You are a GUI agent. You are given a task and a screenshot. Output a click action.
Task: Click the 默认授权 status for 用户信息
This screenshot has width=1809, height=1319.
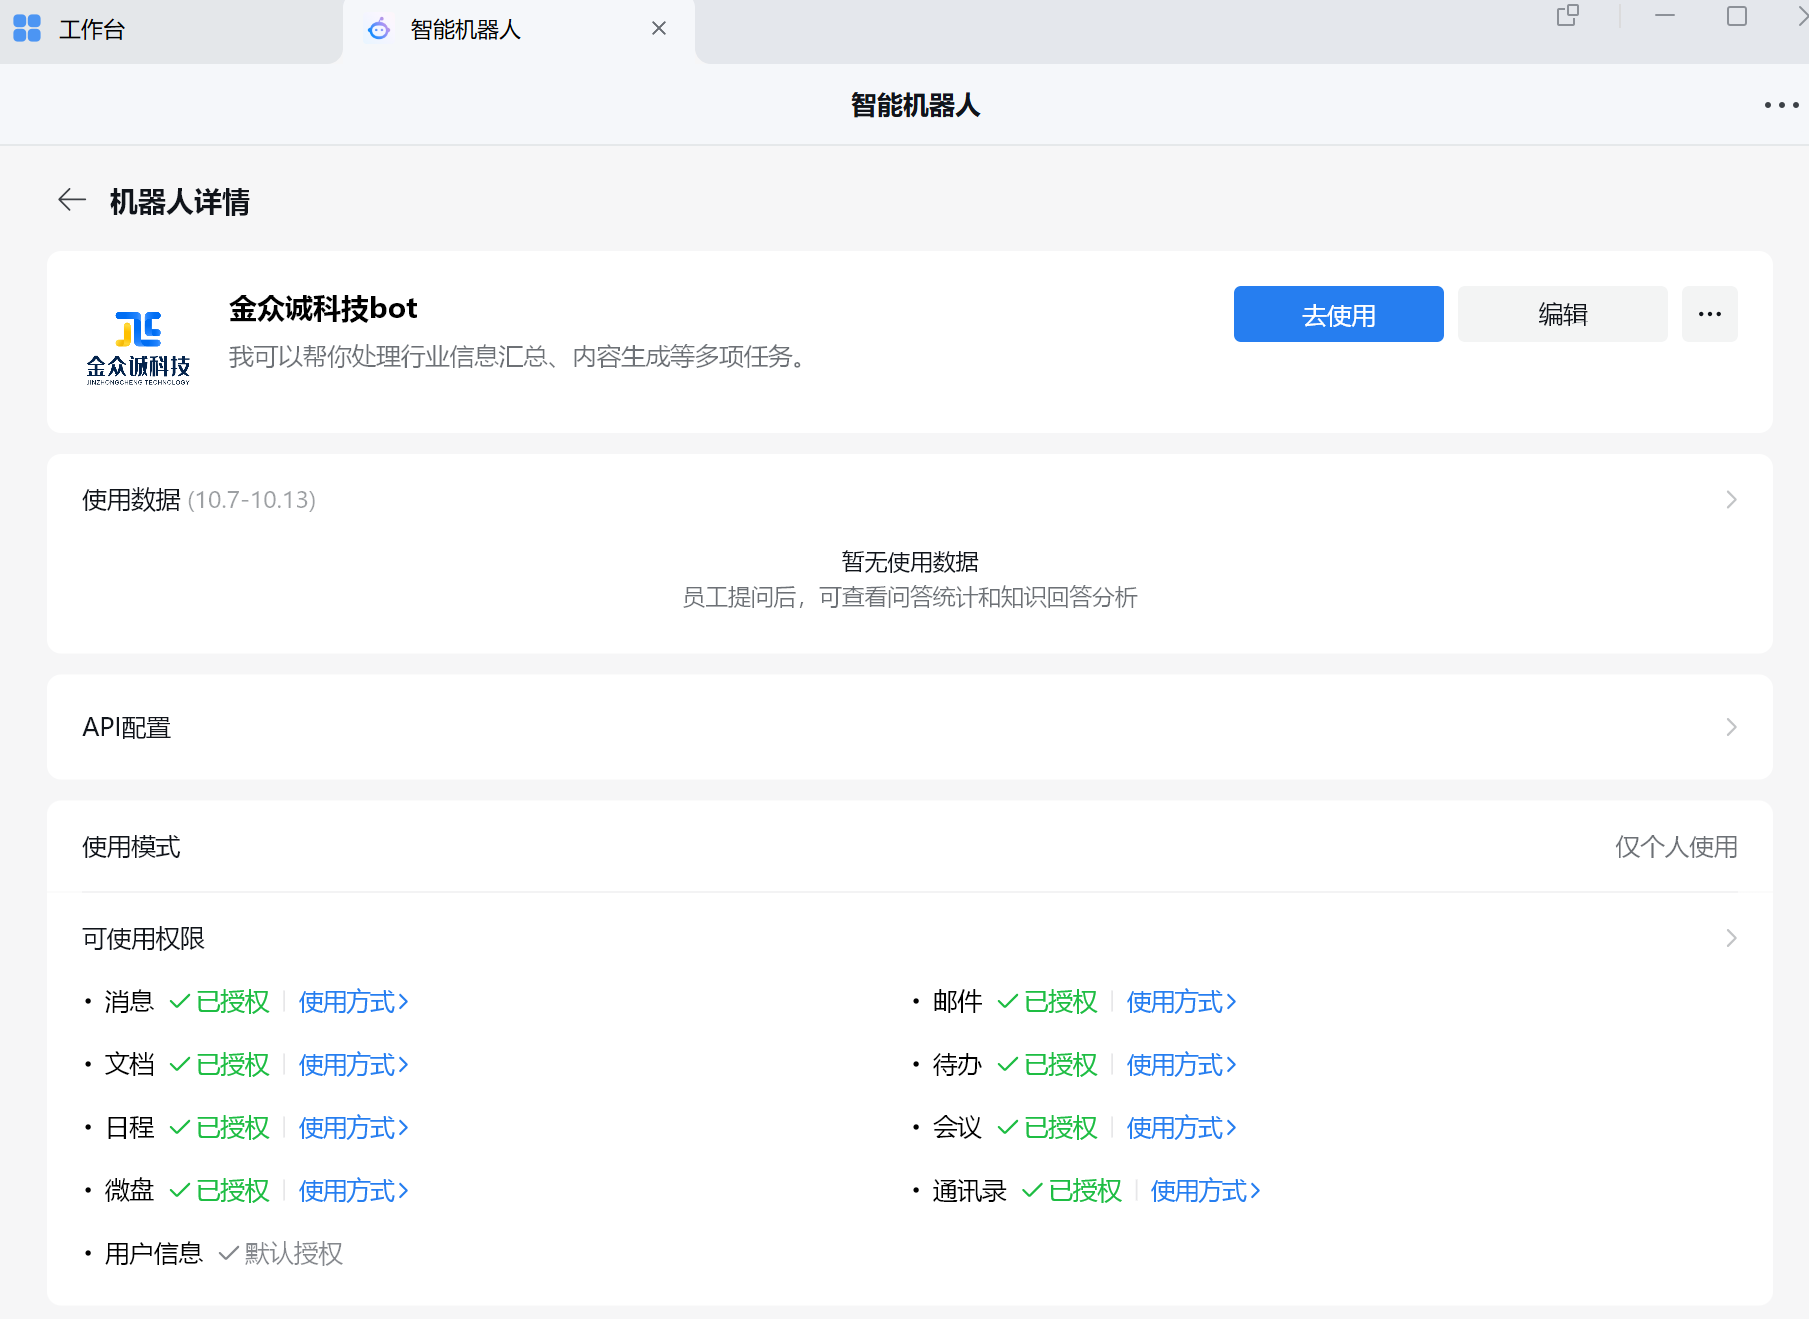point(281,1254)
